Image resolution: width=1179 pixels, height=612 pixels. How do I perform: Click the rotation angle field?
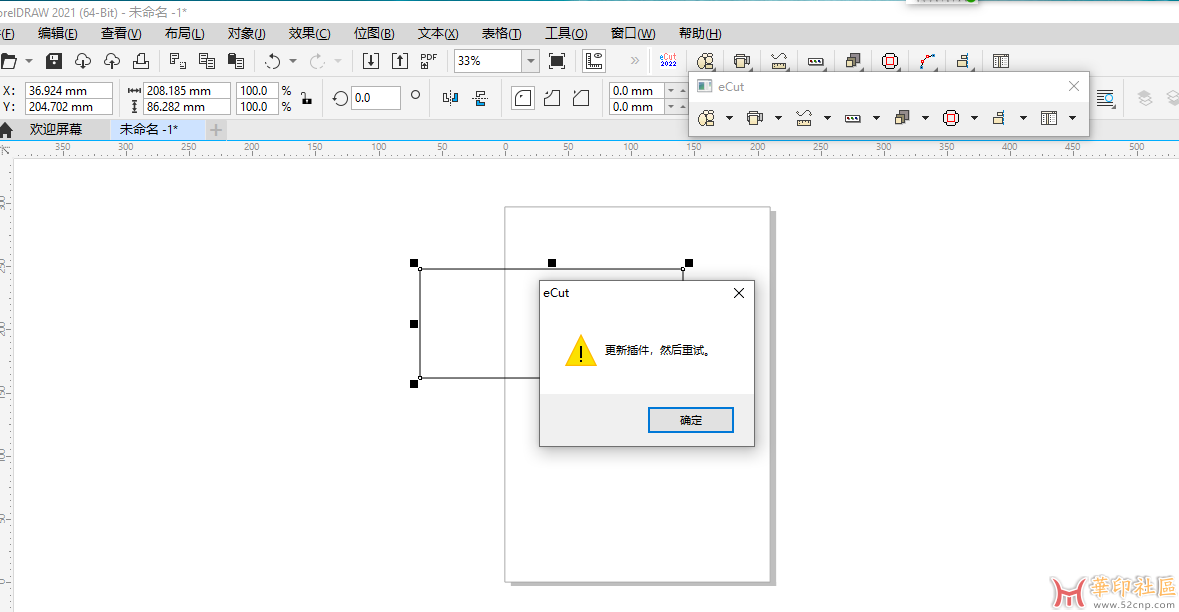tap(376, 98)
